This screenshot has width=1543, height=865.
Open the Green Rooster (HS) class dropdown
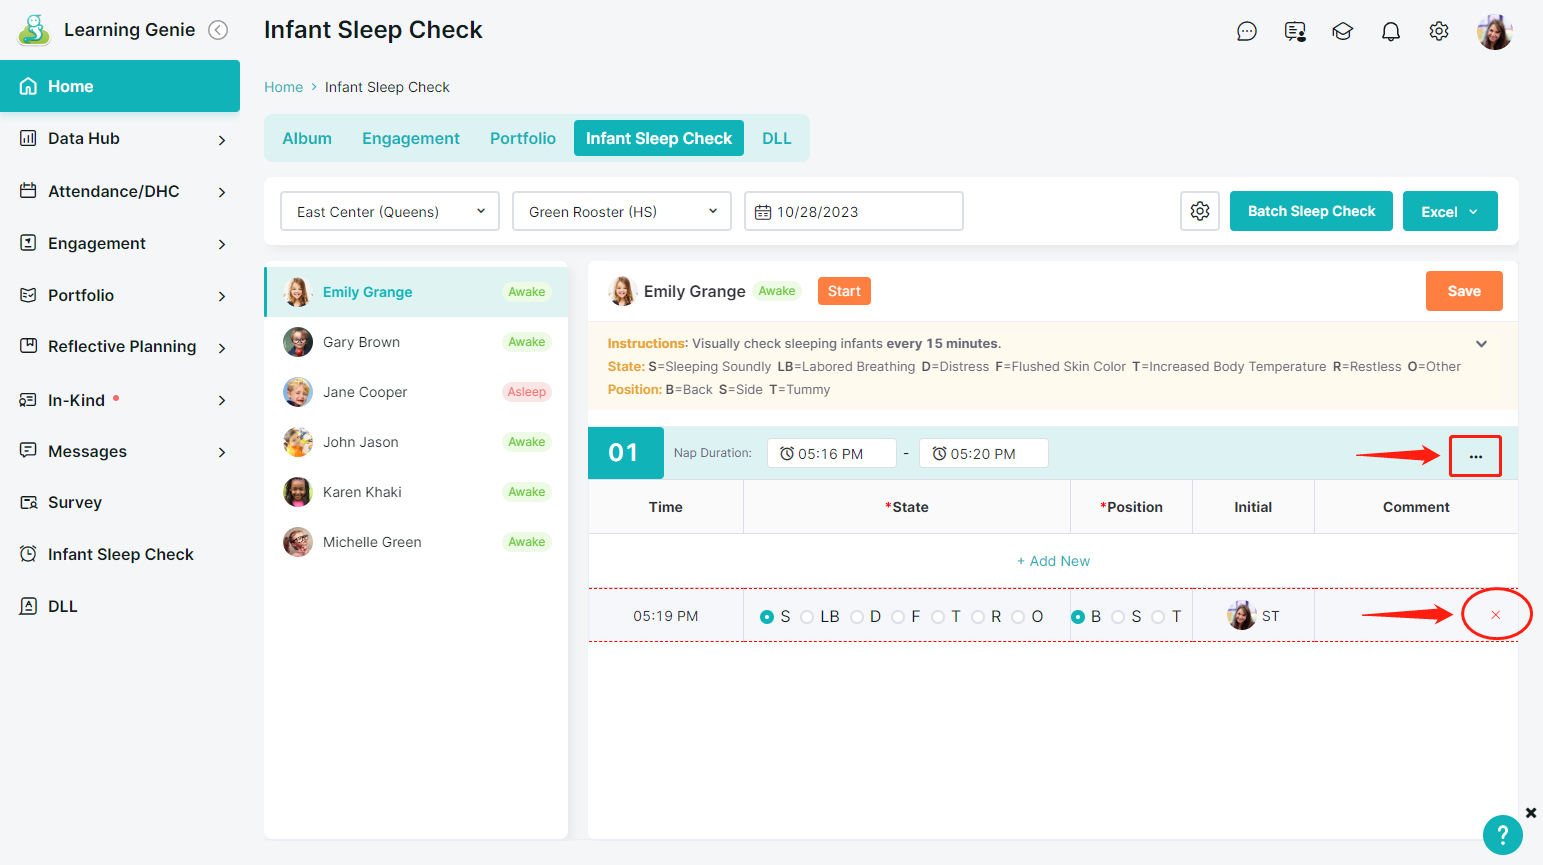(621, 211)
